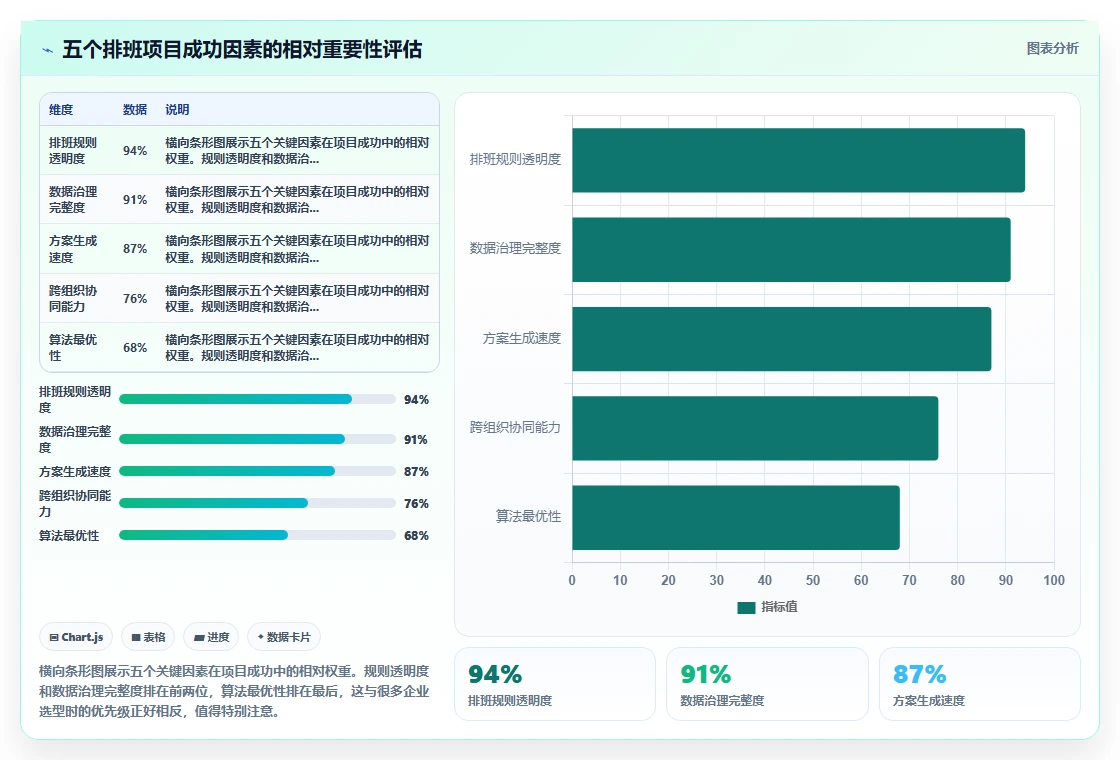Click the 方案生成速度 chart bar

tap(781, 339)
